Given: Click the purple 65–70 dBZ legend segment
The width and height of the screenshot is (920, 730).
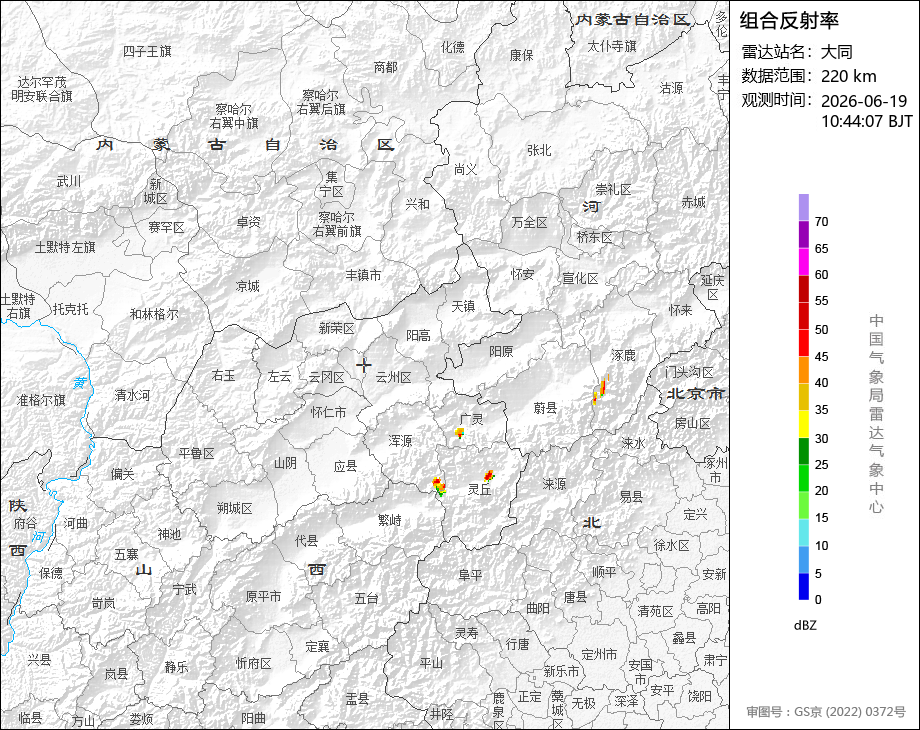Looking at the screenshot, I should [804, 234].
